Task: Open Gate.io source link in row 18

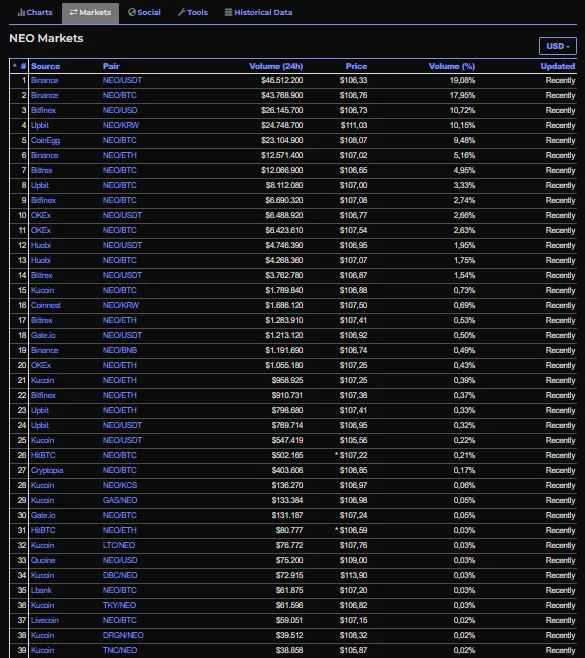Action: [x=43, y=335]
